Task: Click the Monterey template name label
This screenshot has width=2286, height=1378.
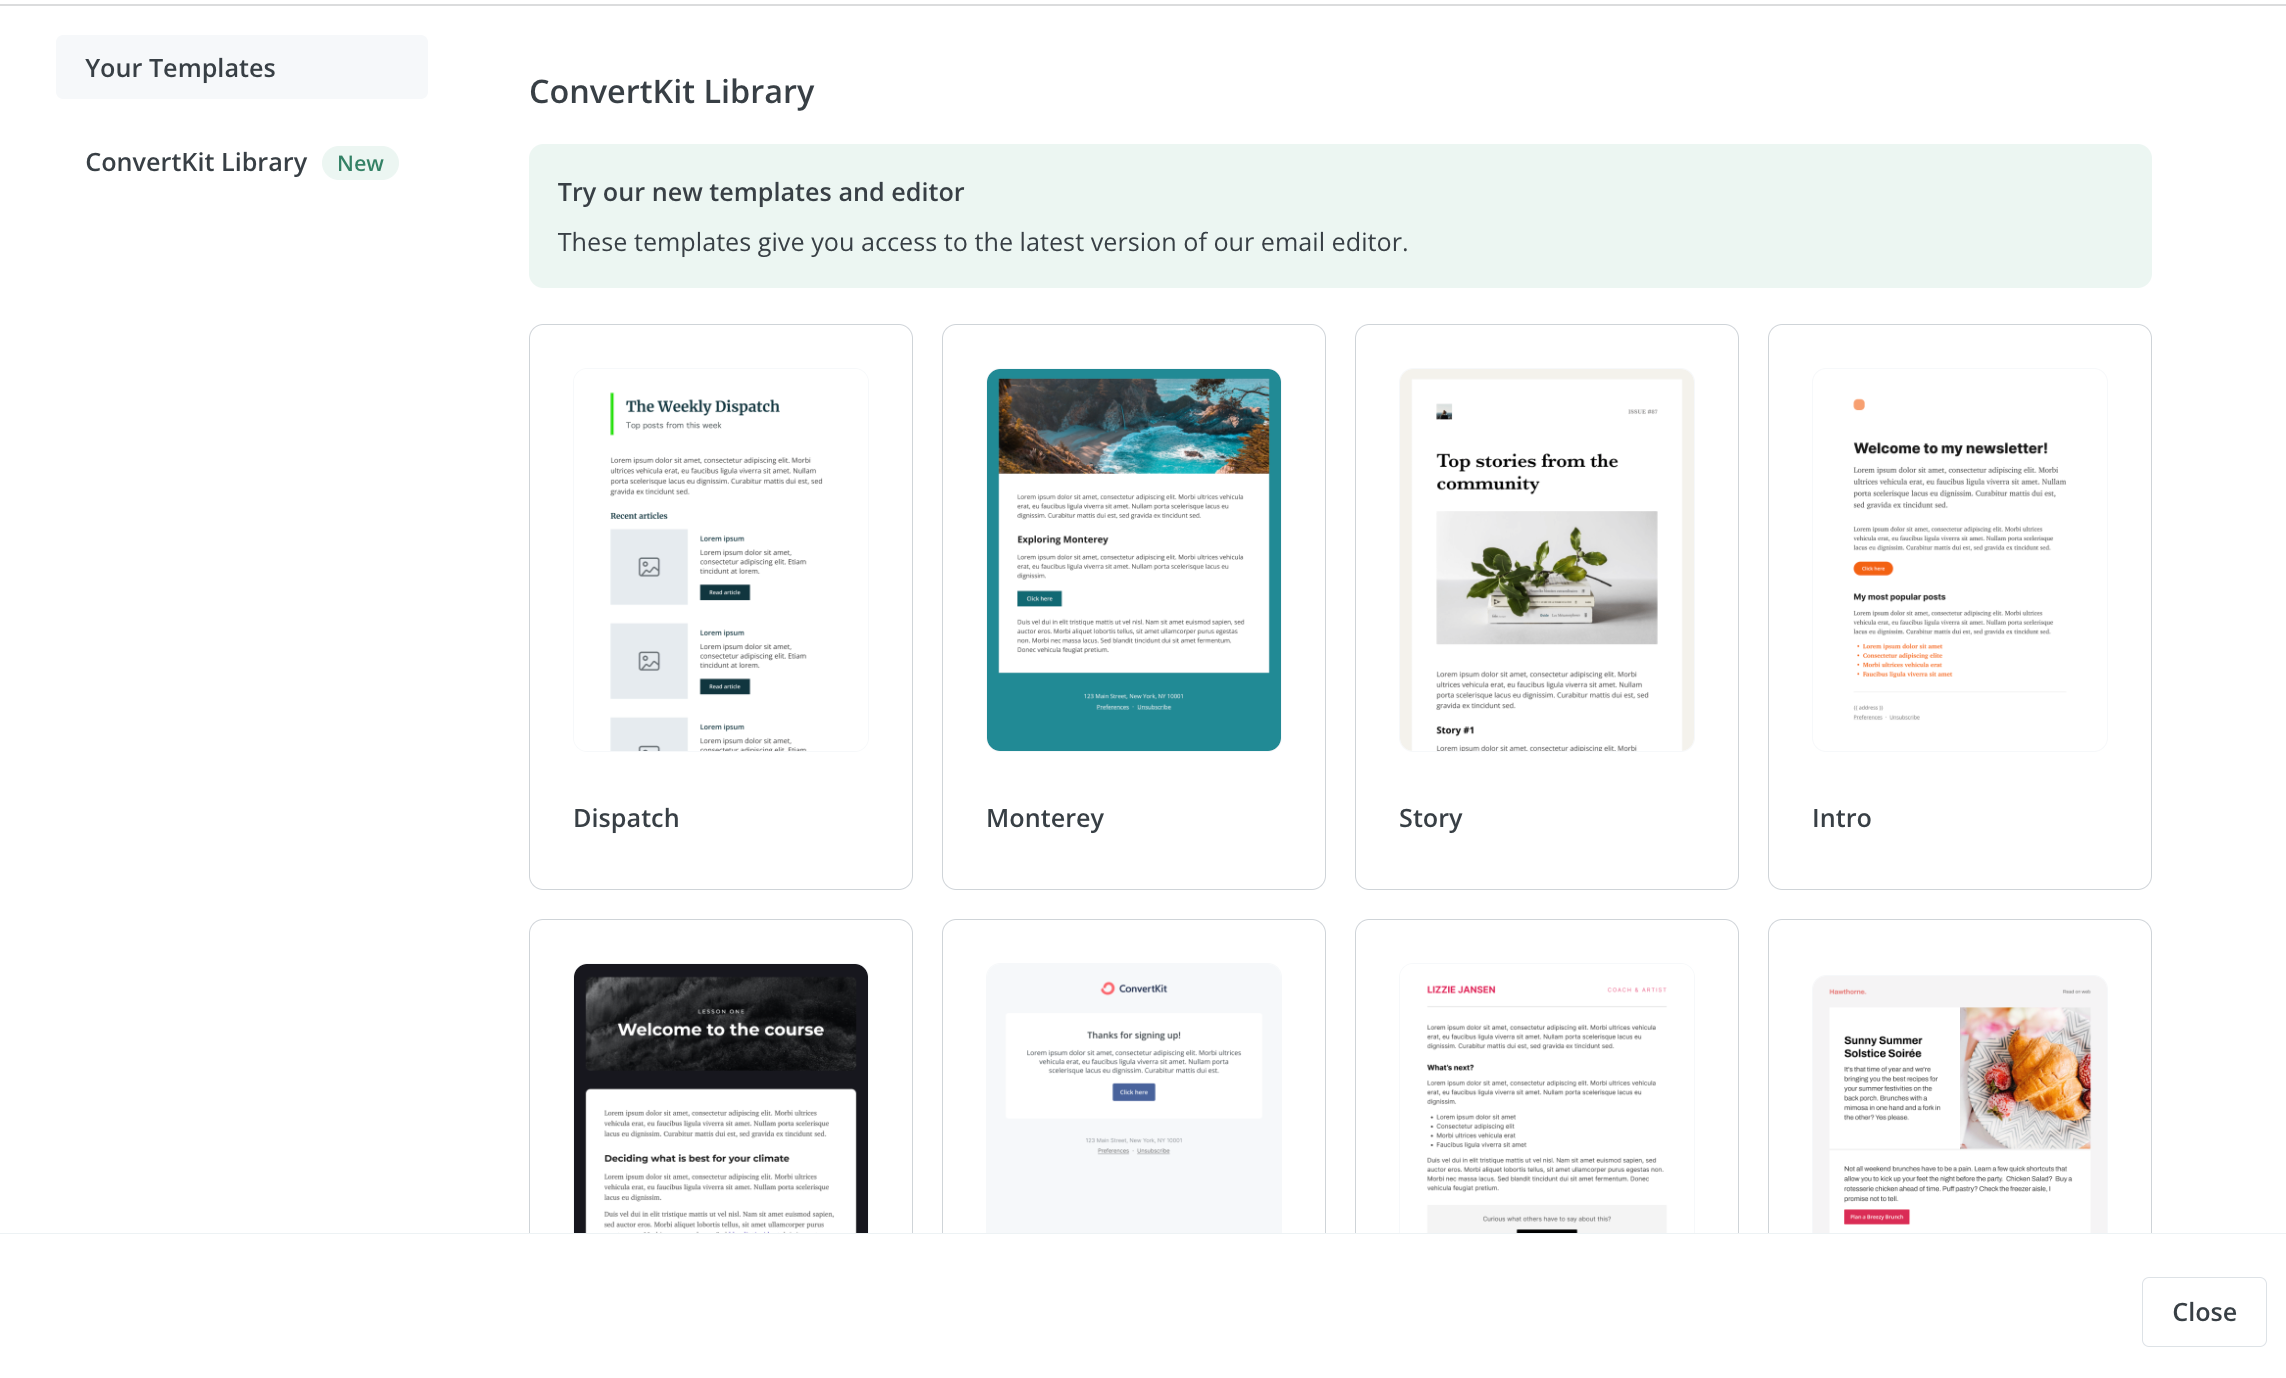Action: [1044, 818]
